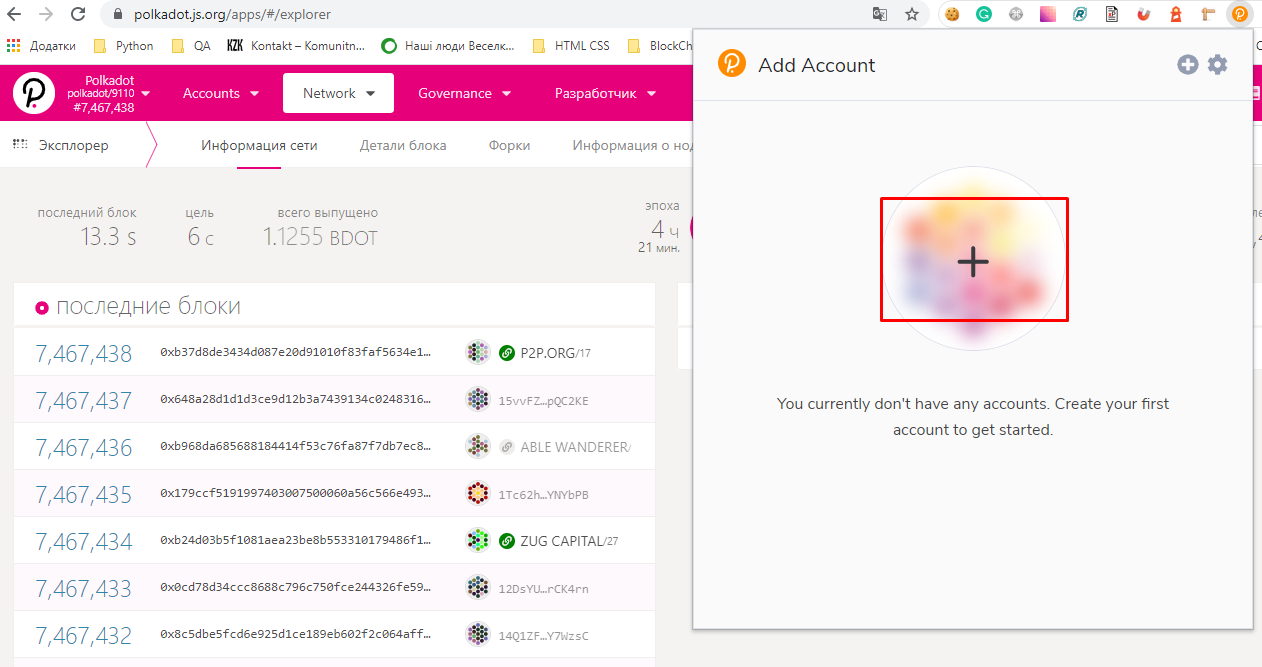Go back in browser history
The image size is (1262, 667).
pos(14,15)
